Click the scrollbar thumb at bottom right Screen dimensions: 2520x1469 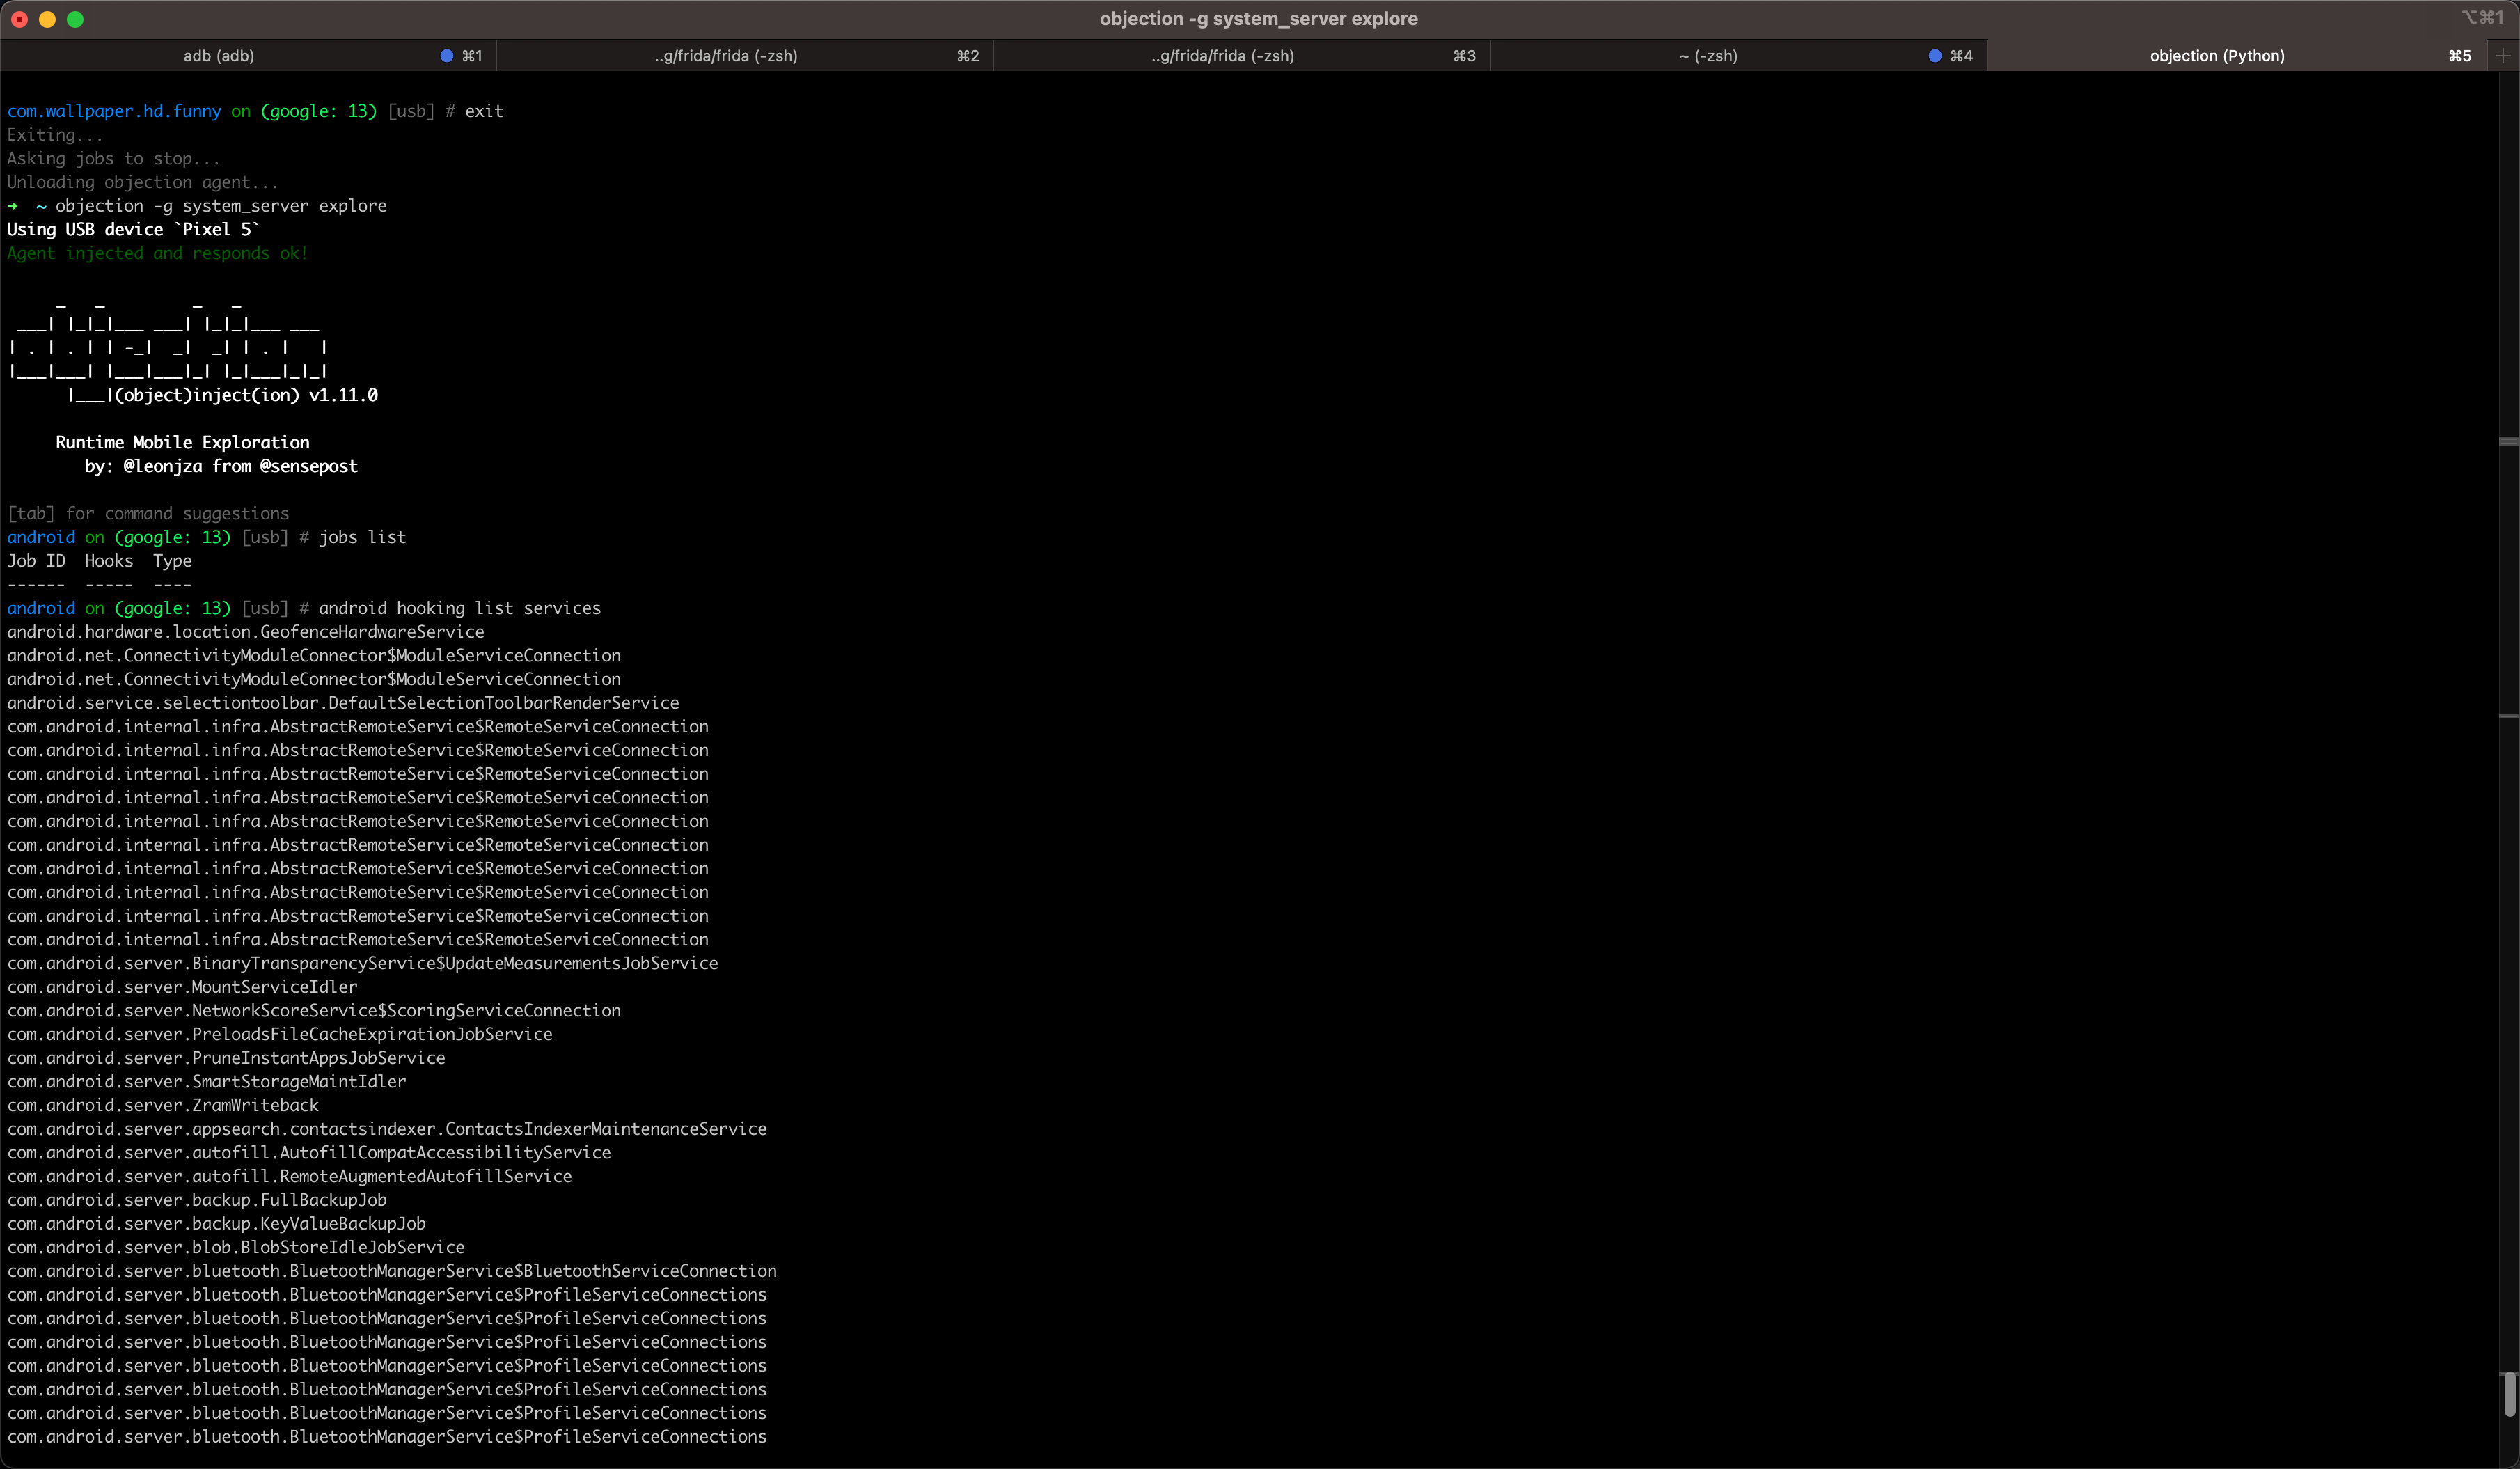click(x=2509, y=1394)
